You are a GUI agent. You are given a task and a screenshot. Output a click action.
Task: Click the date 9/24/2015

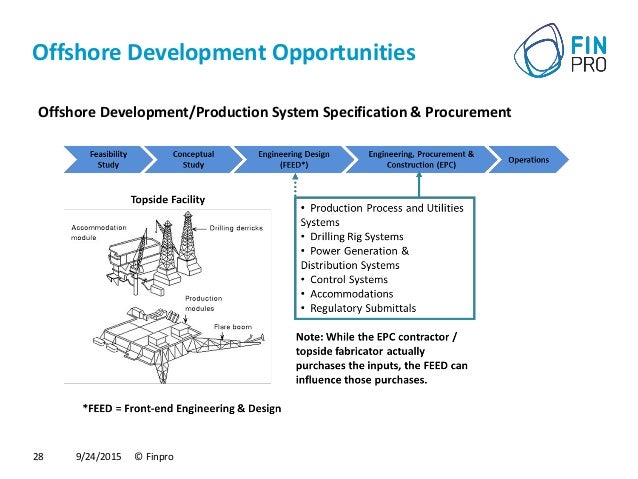(x=98, y=457)
